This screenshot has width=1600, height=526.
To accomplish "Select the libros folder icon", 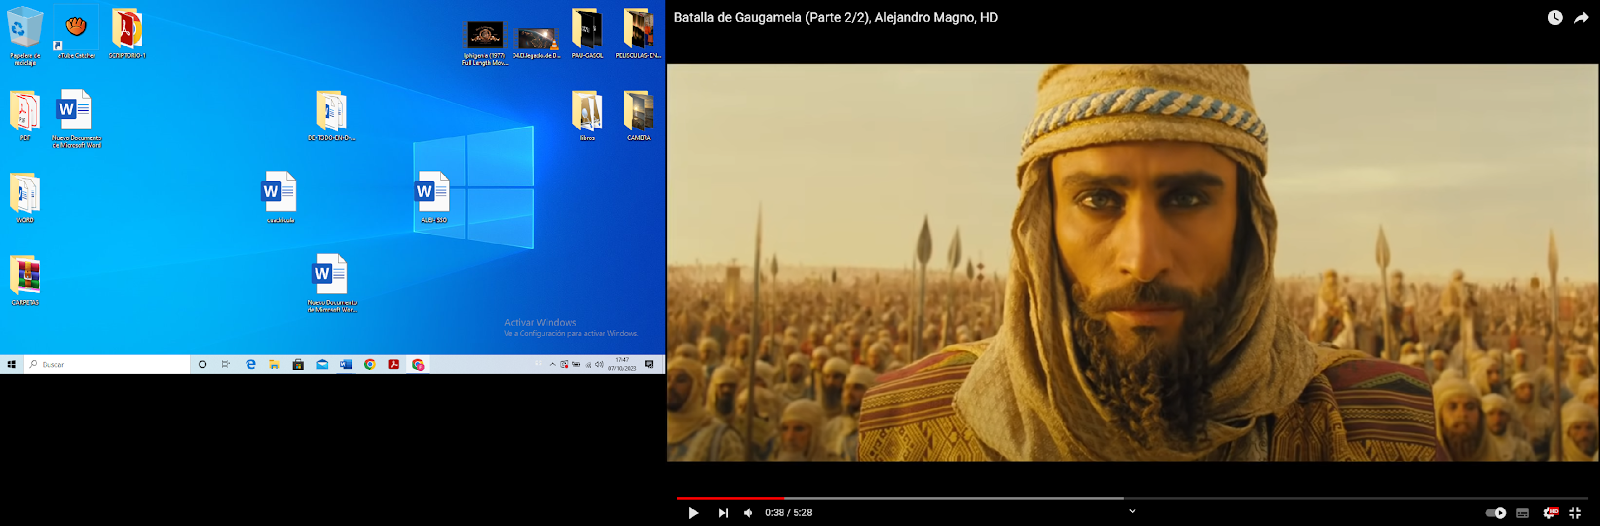I will (587, 115).
